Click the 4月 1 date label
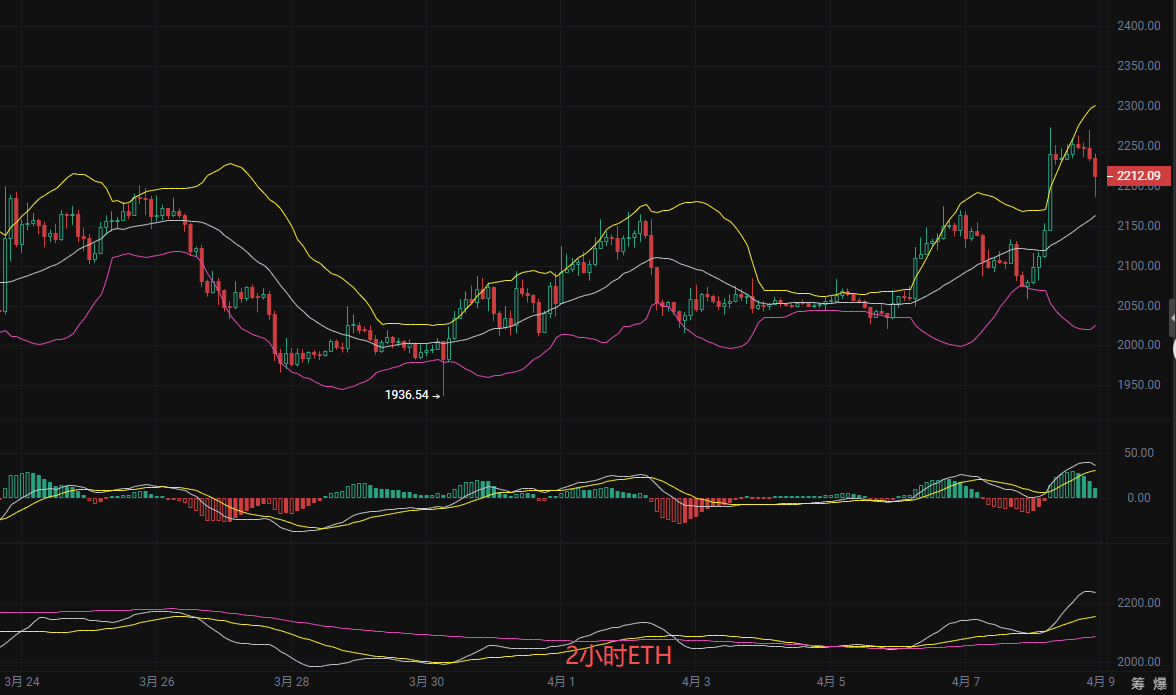This screenshot has height=695, width=1176. pos(561,682)
